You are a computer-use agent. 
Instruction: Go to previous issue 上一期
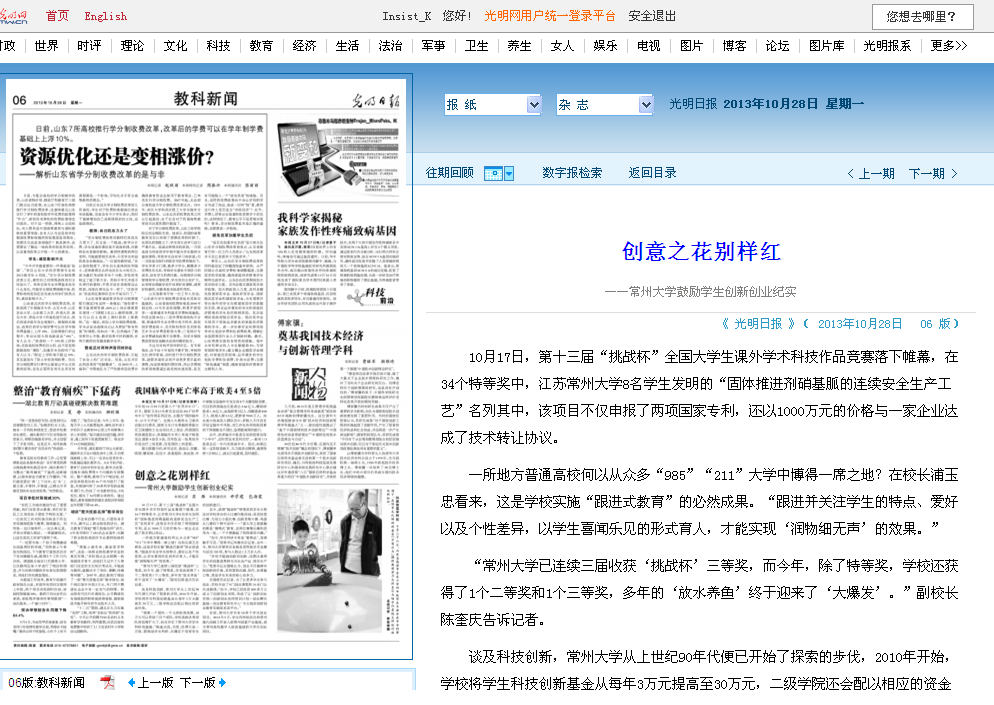[x=870, y=173]
